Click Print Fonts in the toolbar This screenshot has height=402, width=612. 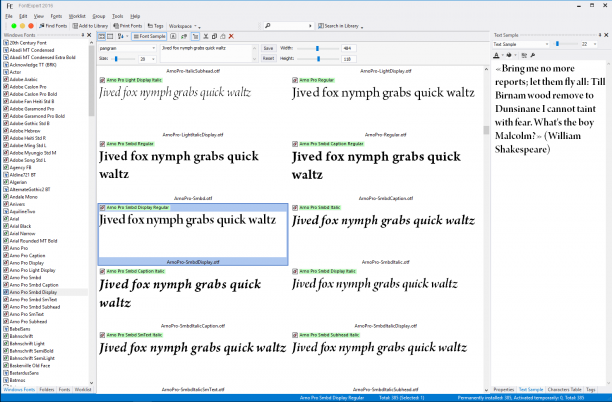click(x=128, y=26)
